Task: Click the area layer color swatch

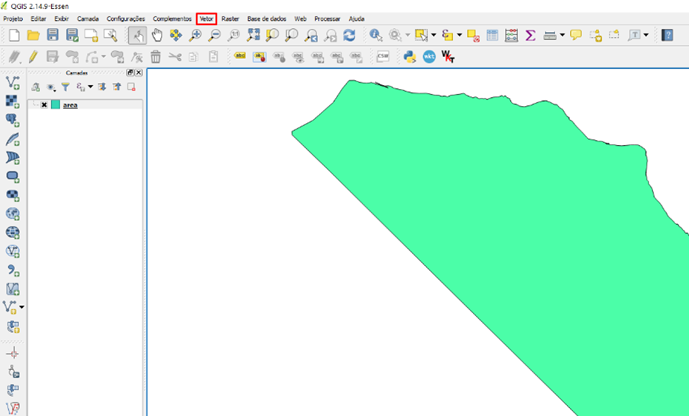Action: tap(55, 105)
